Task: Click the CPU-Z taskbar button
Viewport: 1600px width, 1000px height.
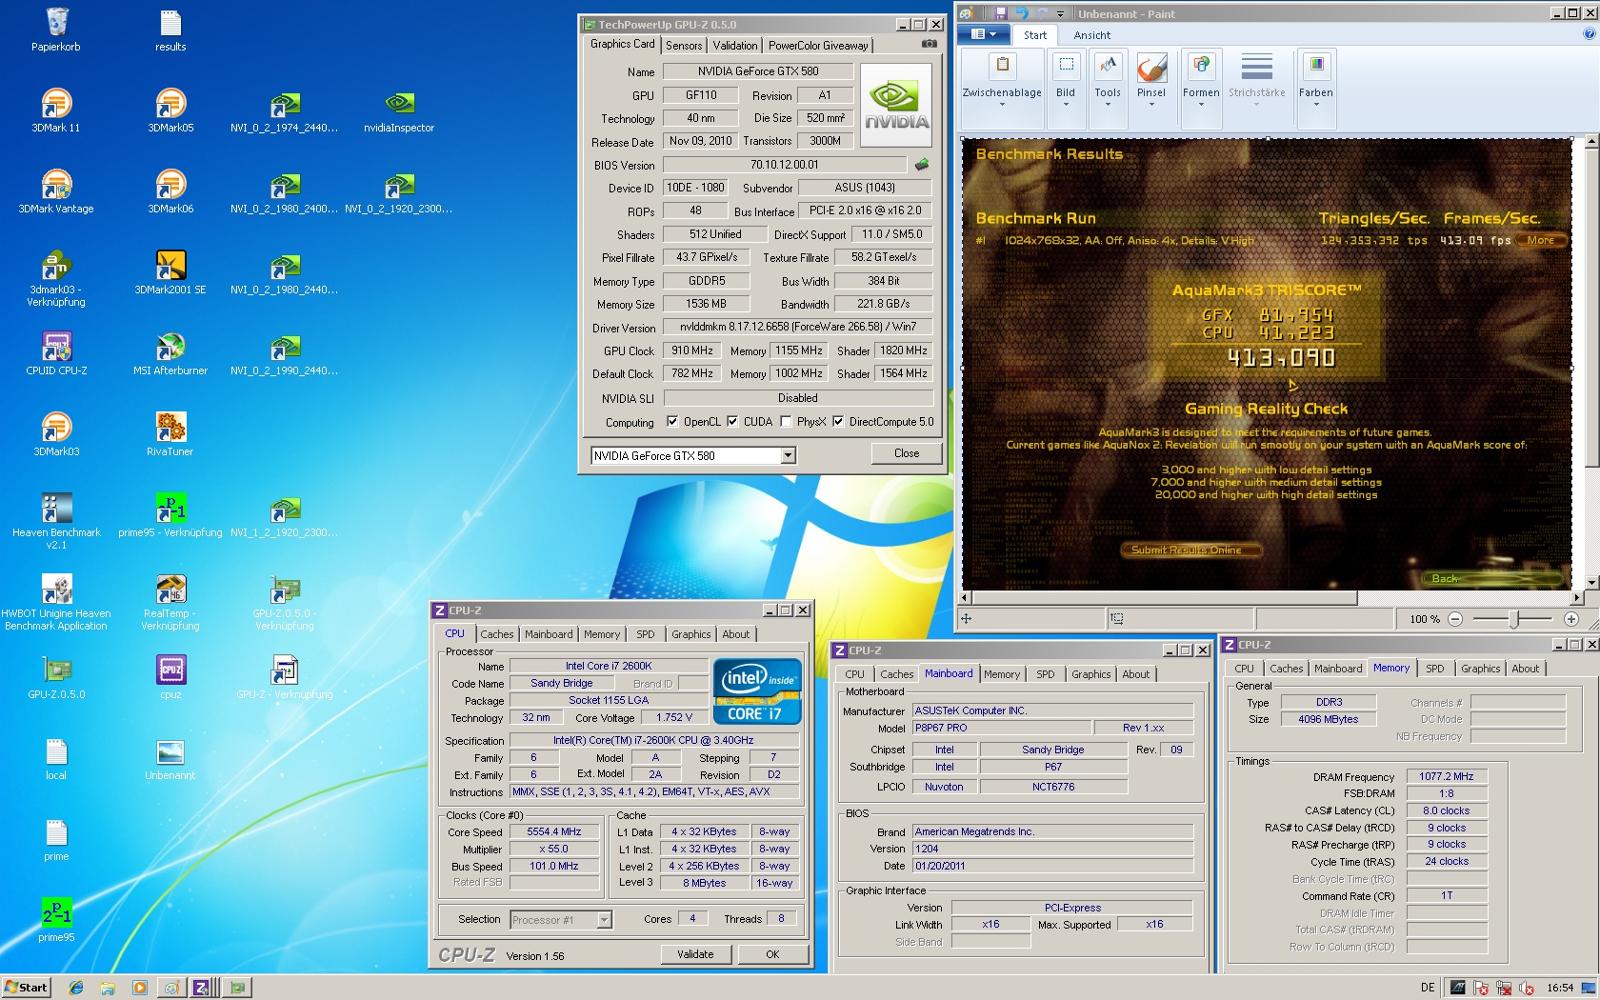Action: [202, 987]
